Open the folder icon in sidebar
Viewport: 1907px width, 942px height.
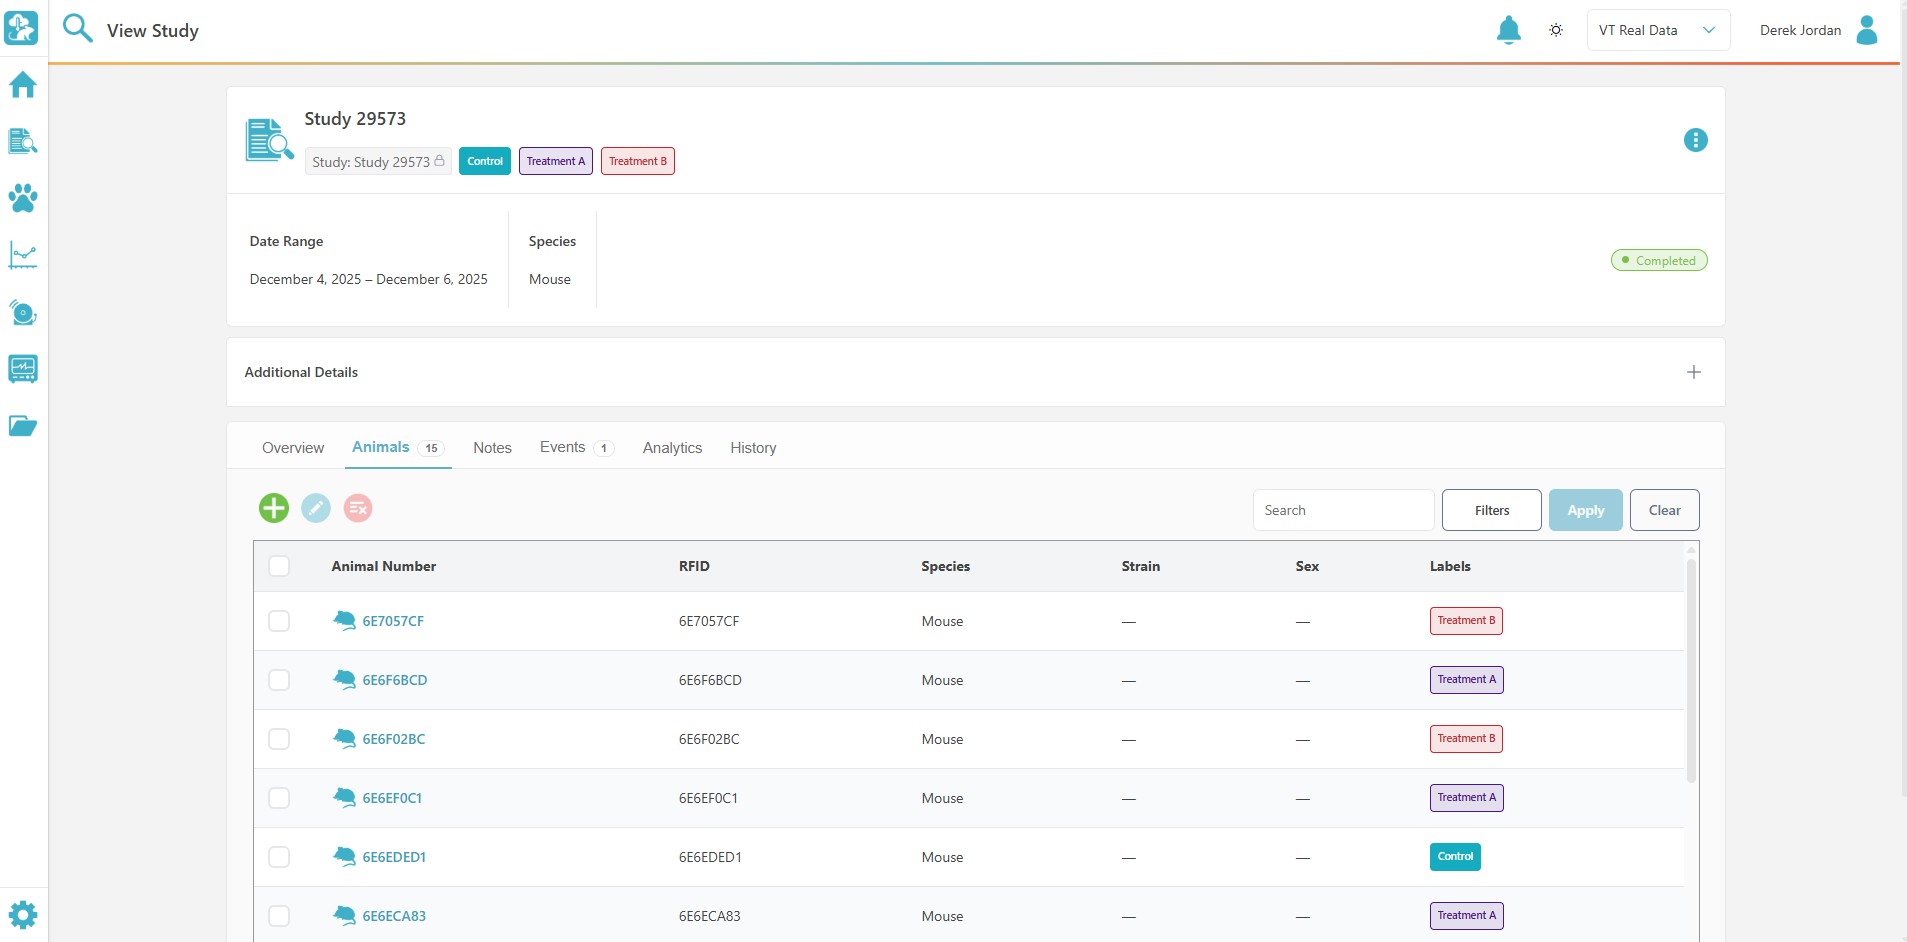click(x=23, y=426)
